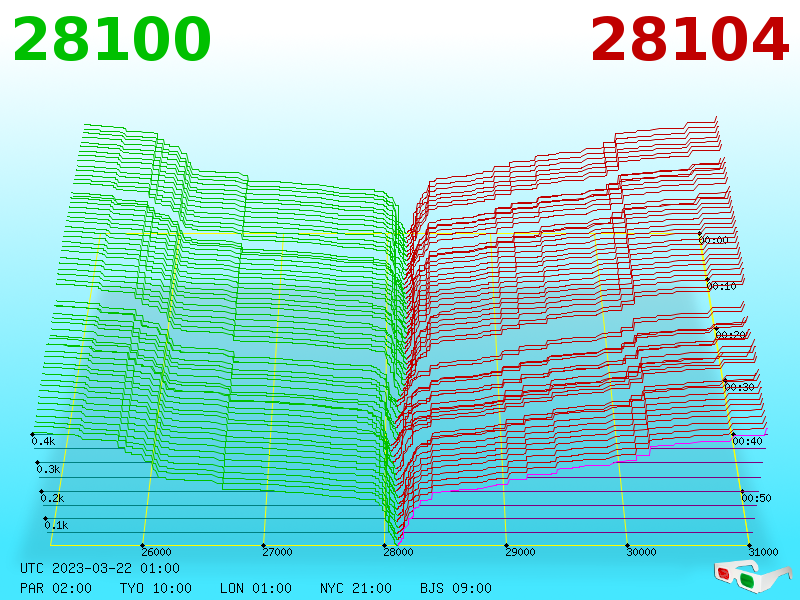Click the TYO 10:00 Tokyo time
This screenshot has height=600, width=800.
156,588
